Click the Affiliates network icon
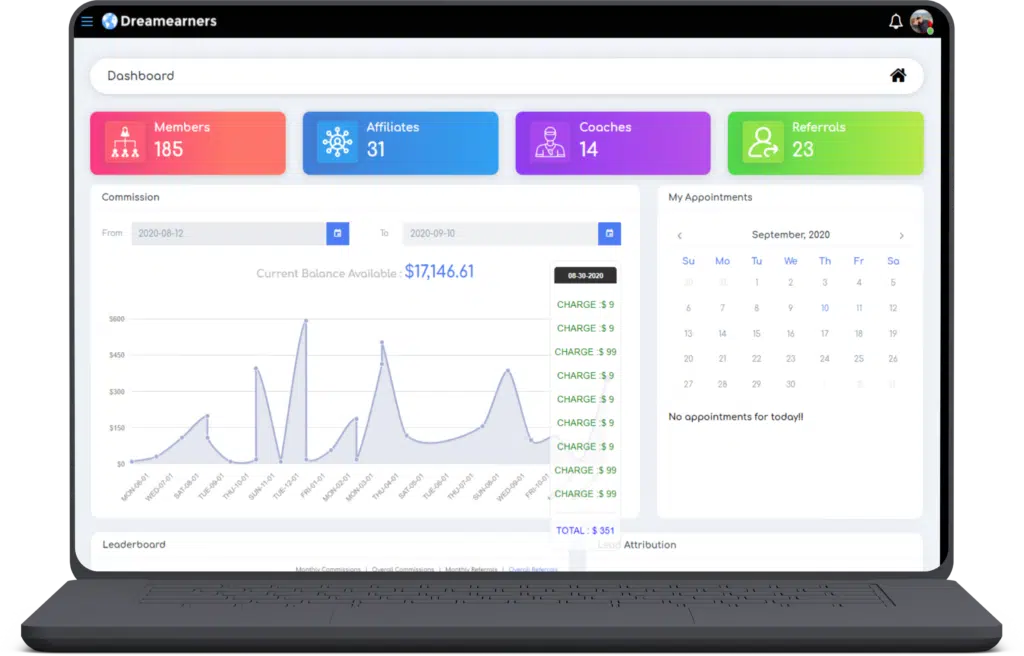This screenshot has height=656, width=1024. pos(338,142)
